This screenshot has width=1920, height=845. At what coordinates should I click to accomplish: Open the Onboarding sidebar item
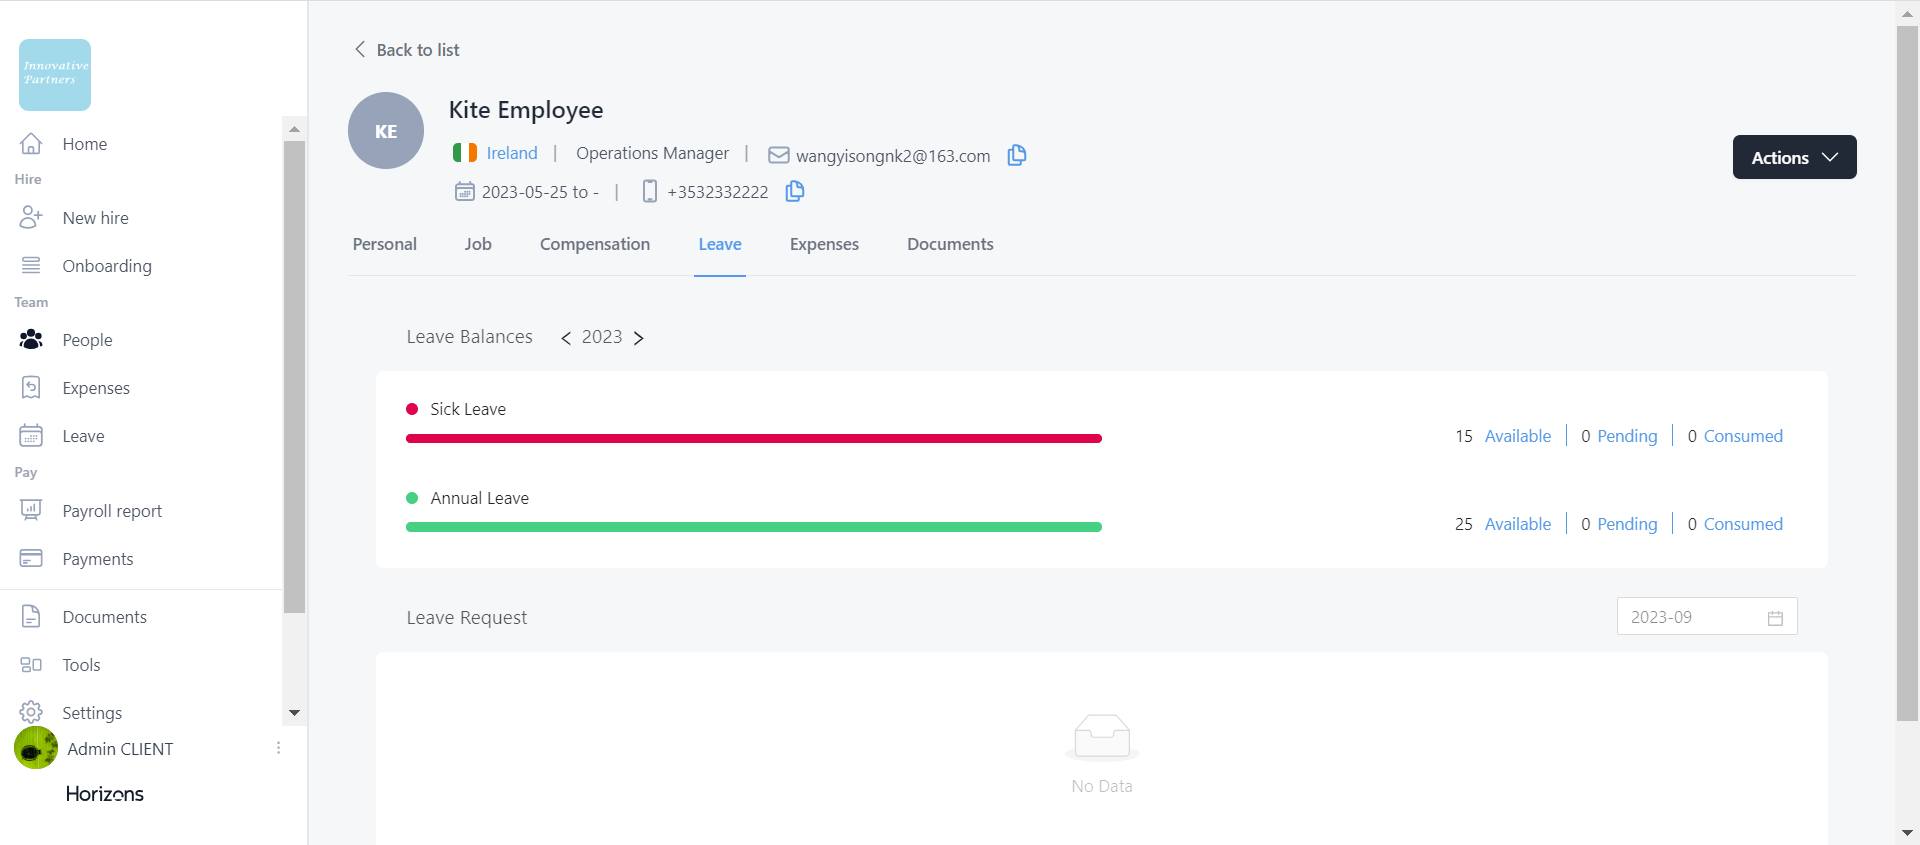click(x=106, y=266)
